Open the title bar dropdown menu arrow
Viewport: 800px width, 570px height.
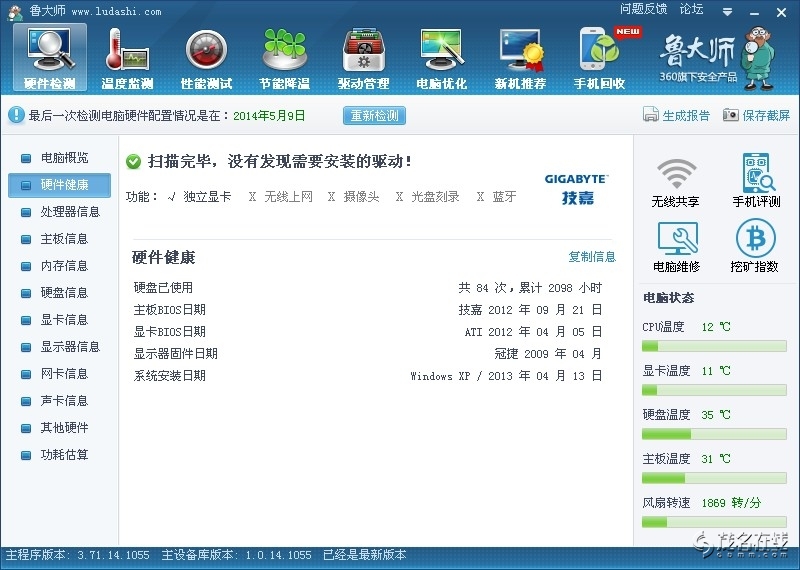point(728,12)
